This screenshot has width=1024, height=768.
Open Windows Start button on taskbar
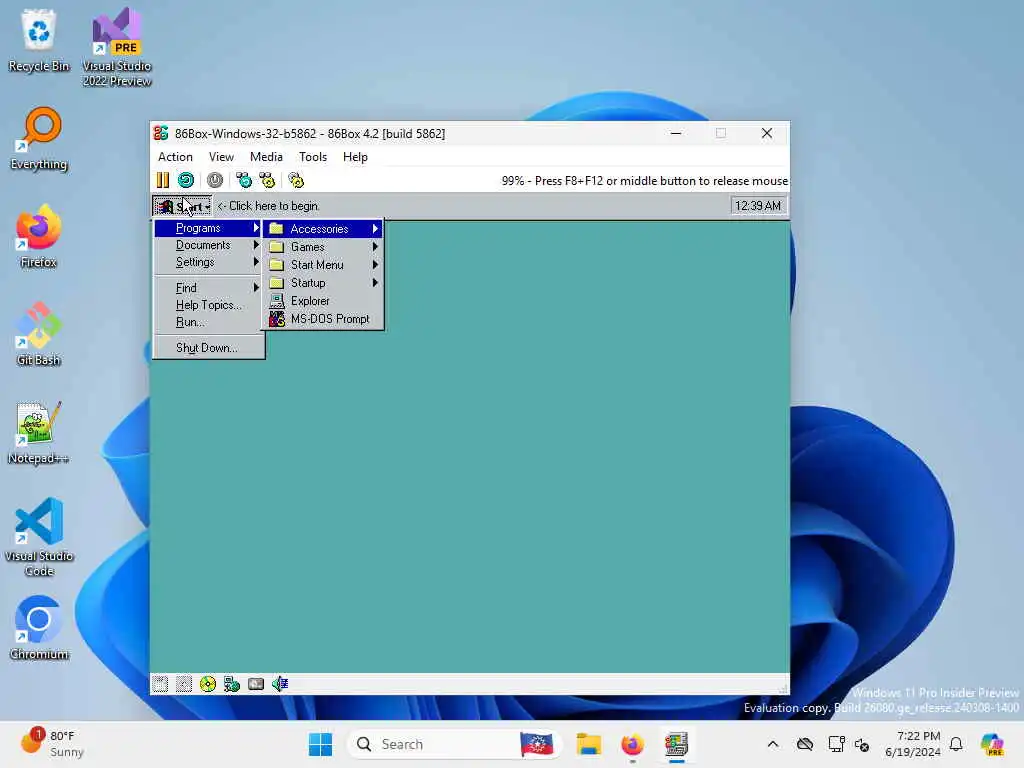(321, 744)
